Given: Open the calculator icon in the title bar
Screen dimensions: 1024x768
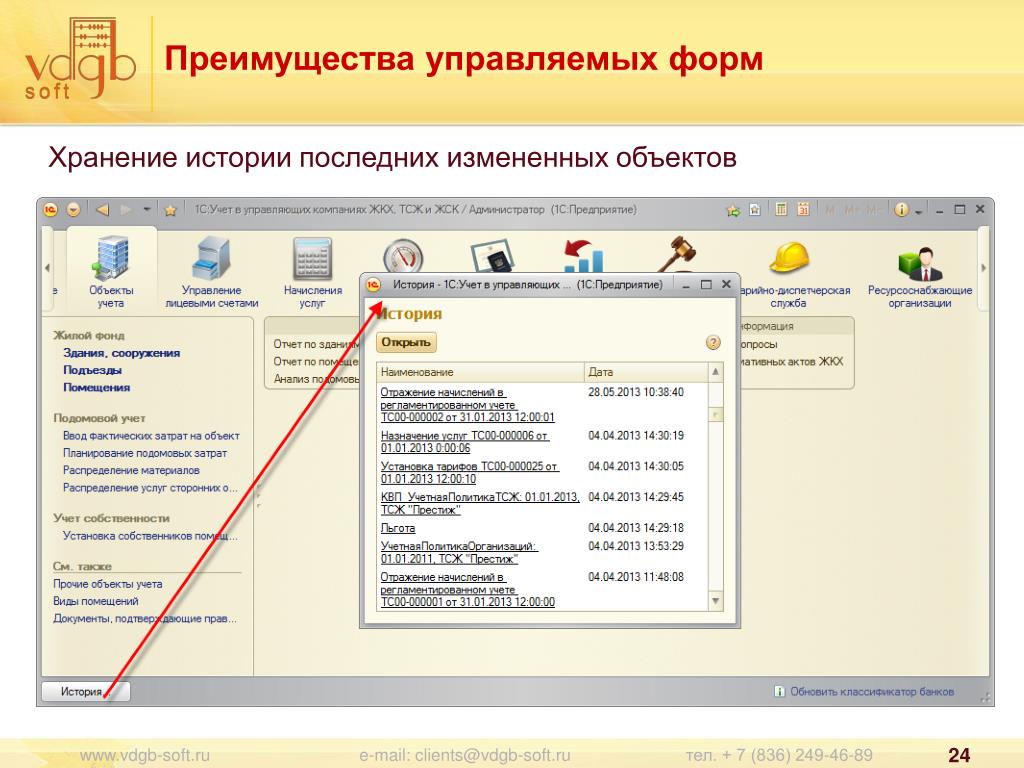Looking at the screenshot, I should coord(780,210).
